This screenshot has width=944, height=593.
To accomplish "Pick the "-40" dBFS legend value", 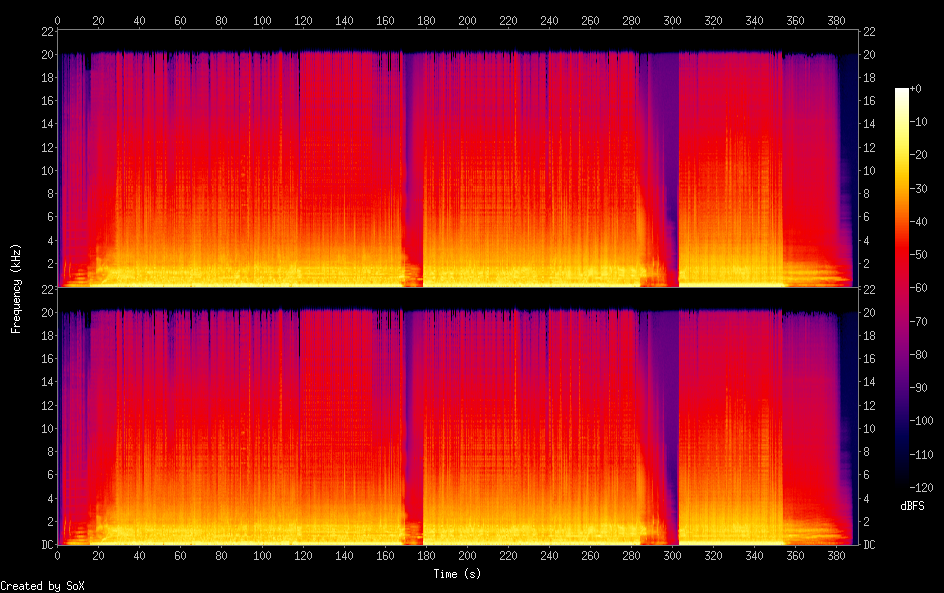I will [919, 222].
